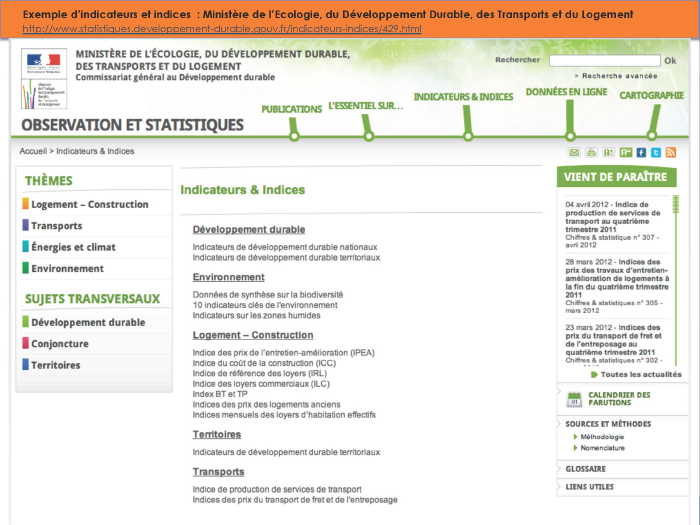Click the print page icon

click(x=591, y=153)
